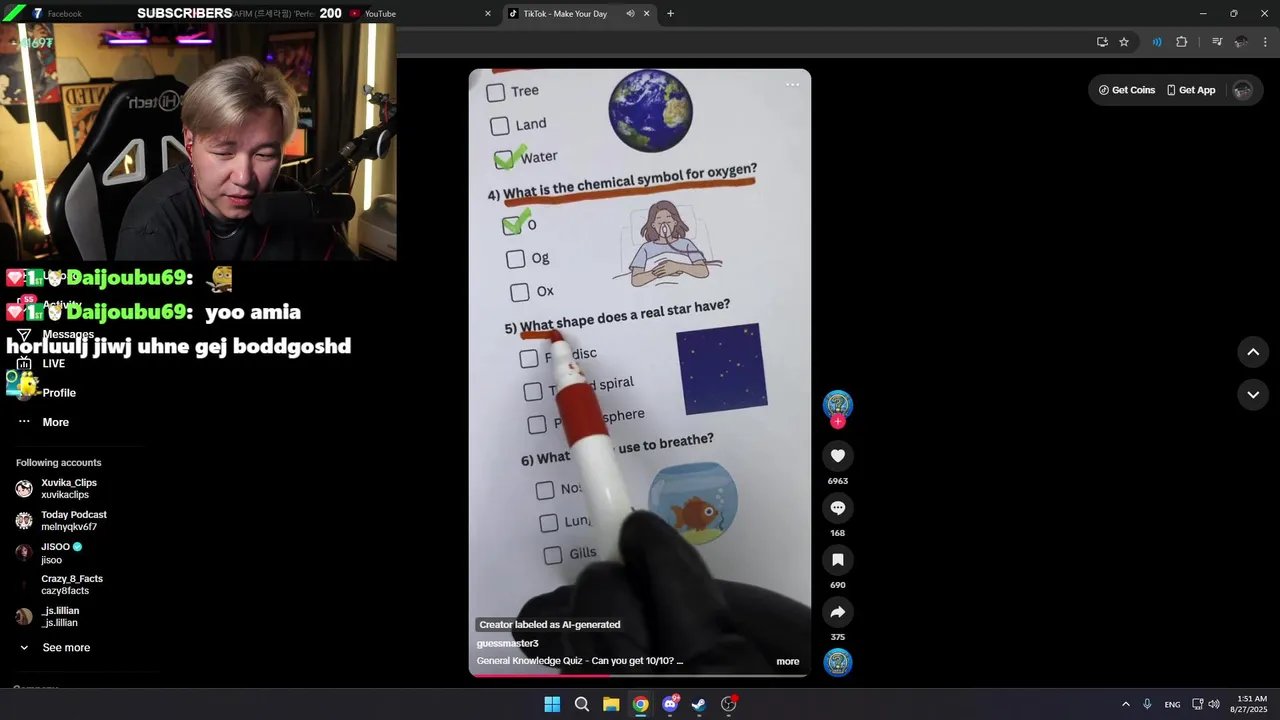The width and height of the screenshot is (1280, 720).
Task: Go to the next video with down arrow
Action: click(x=1253, y=395)
